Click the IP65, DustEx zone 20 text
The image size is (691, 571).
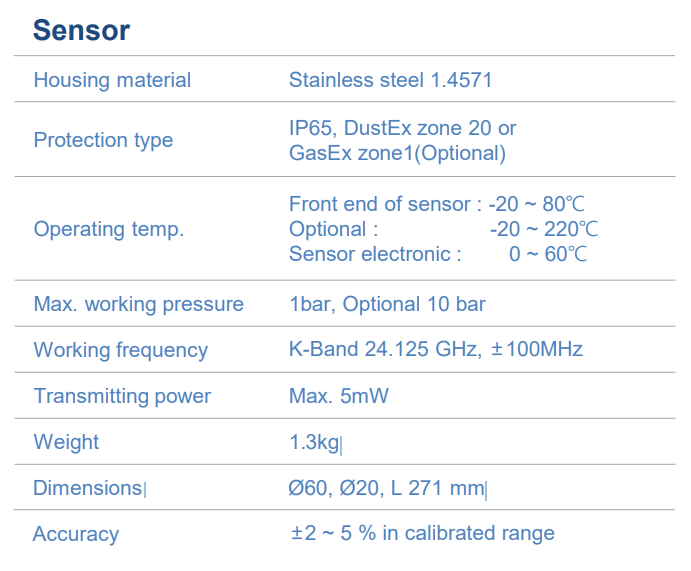[402, 128]
